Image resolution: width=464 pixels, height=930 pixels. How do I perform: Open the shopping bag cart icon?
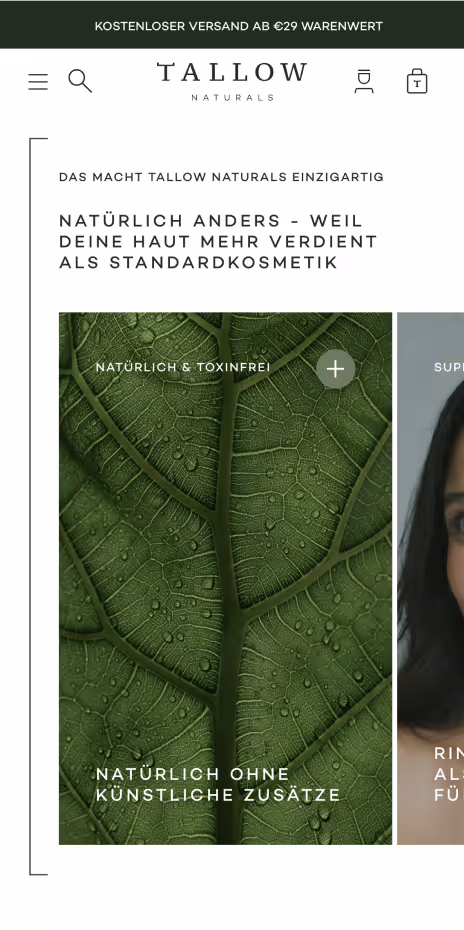click(x=417, y=81)
